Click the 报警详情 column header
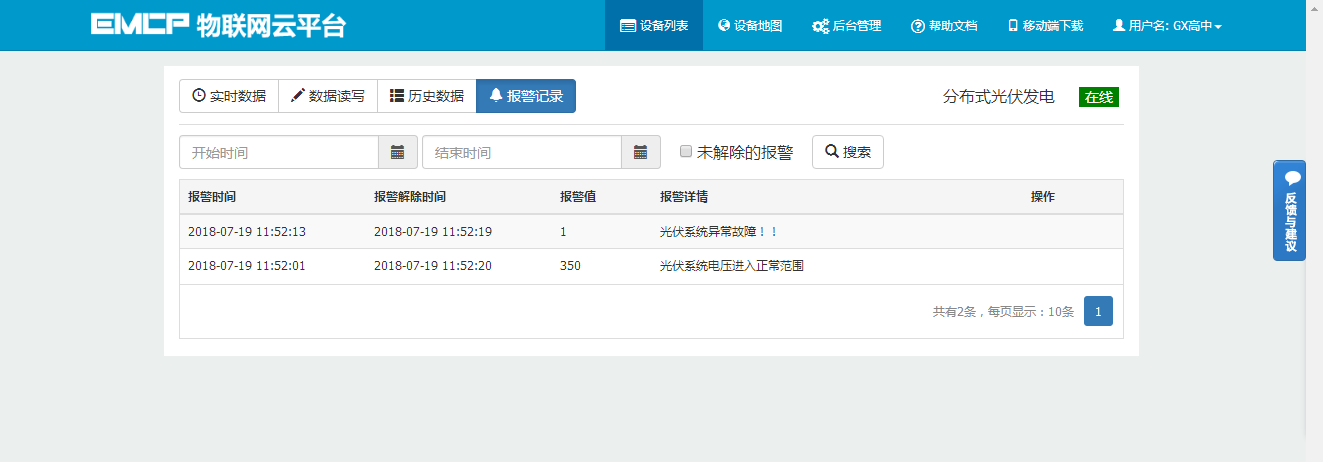 684,197
